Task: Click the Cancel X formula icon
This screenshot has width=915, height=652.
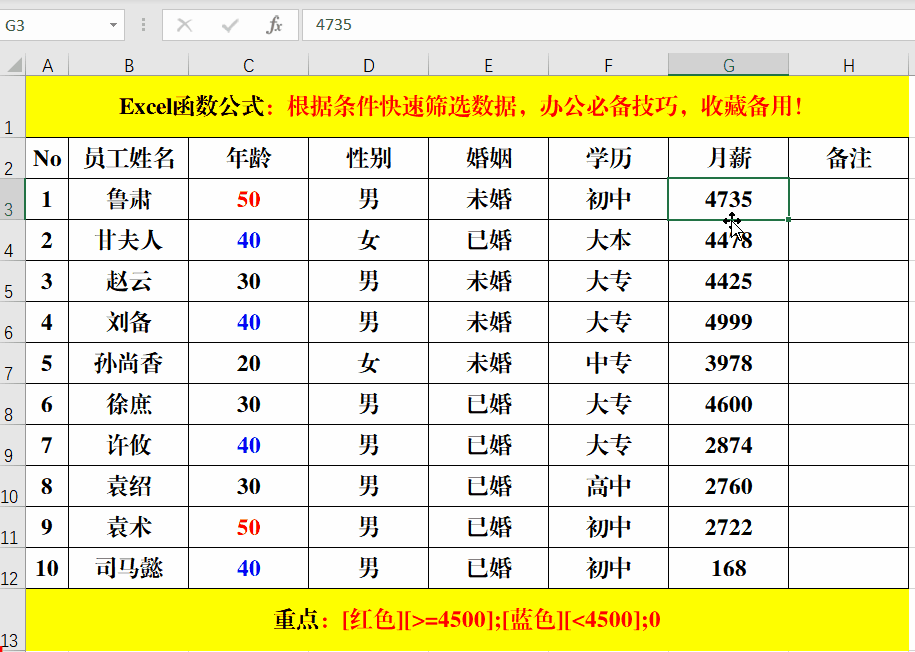Action: click(x=184, y=25)
